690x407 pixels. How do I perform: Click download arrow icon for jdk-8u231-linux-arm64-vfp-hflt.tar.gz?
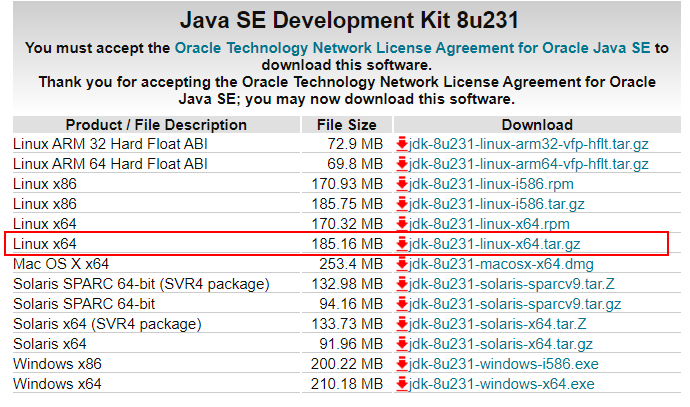[x=402, y=164]
